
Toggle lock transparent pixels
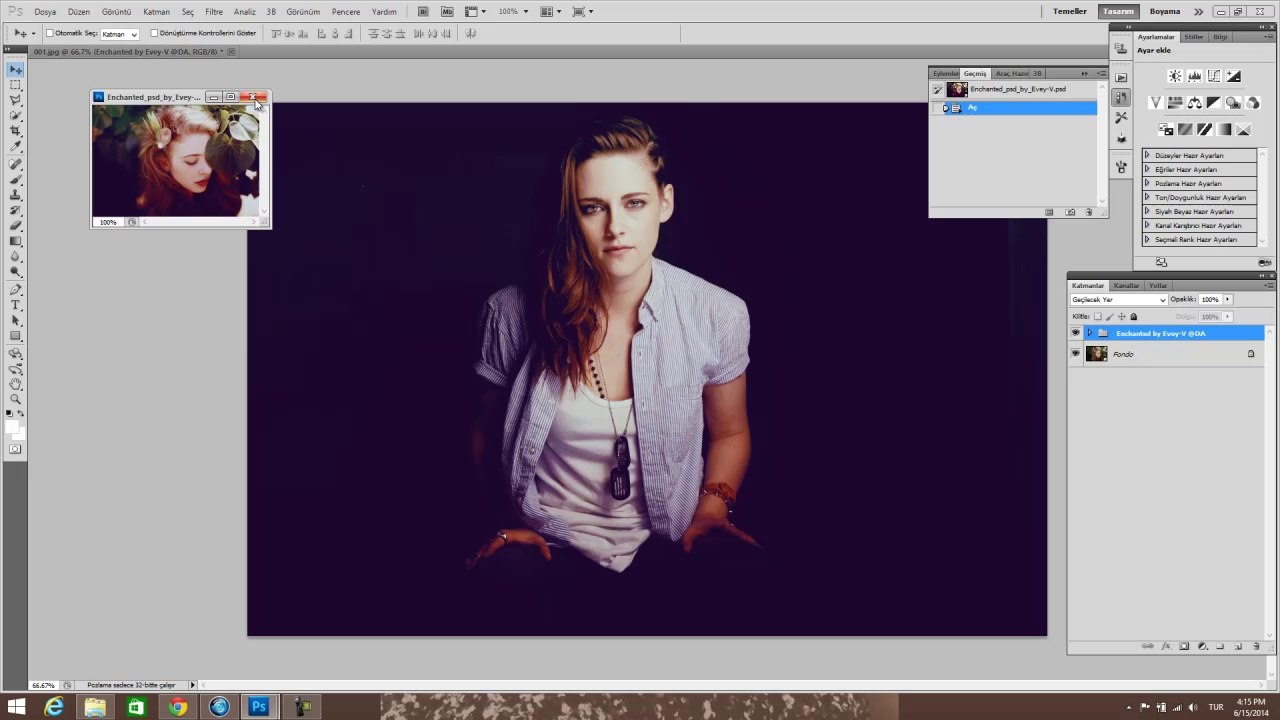pyautogui.click(x=1097, y=316)
